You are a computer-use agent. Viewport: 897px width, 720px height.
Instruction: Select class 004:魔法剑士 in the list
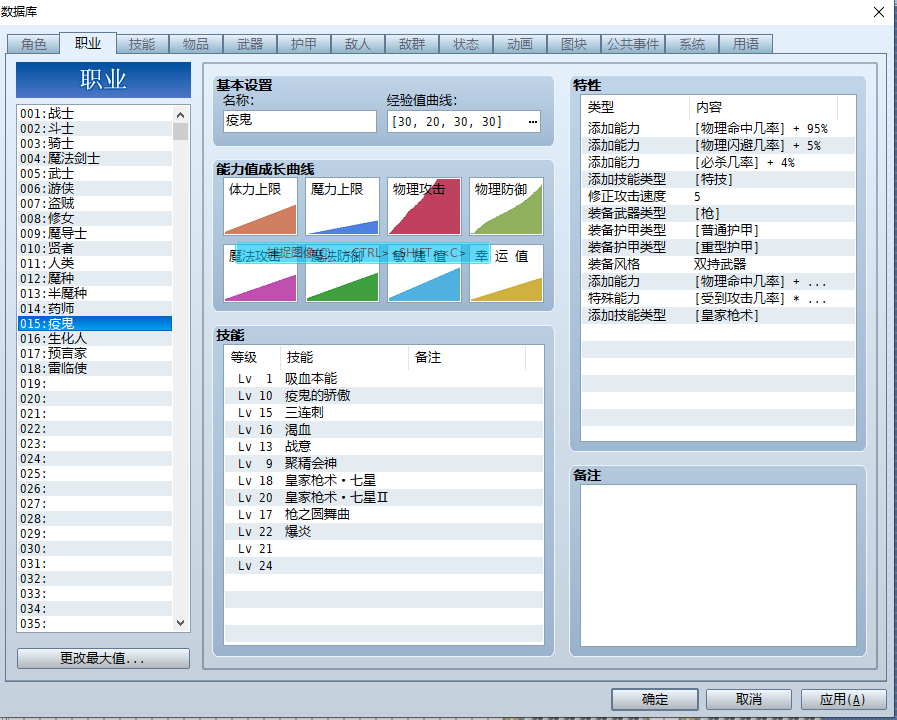click(x=95, y=158)
